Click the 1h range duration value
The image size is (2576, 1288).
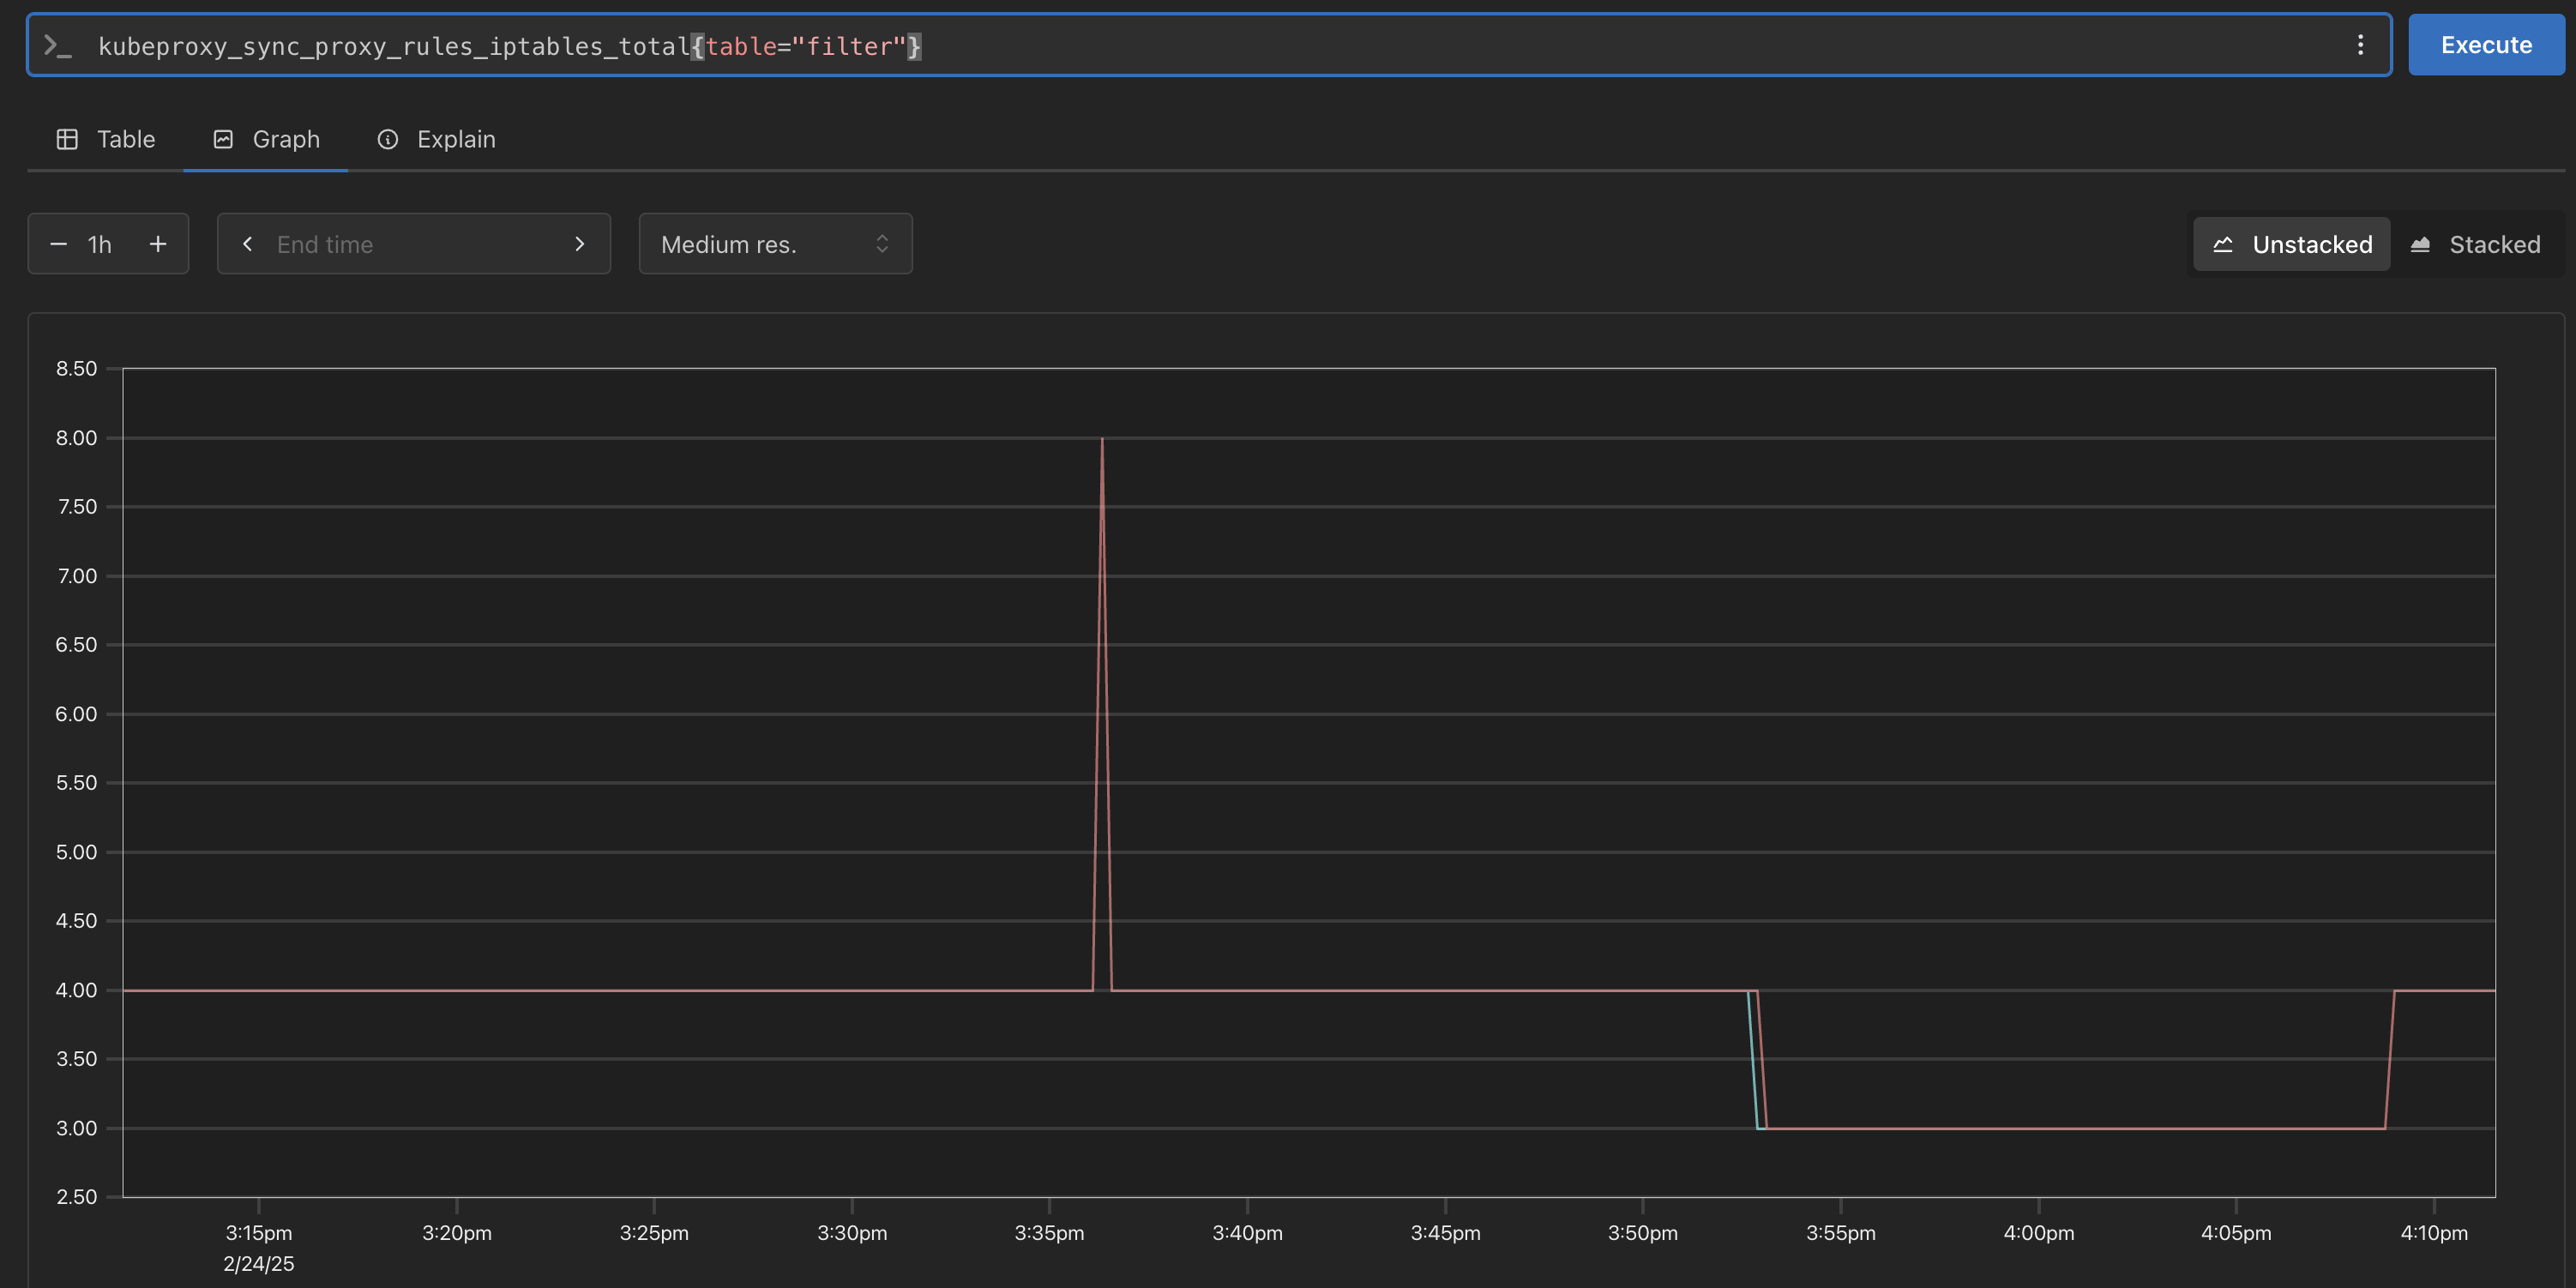coord(100,244)
